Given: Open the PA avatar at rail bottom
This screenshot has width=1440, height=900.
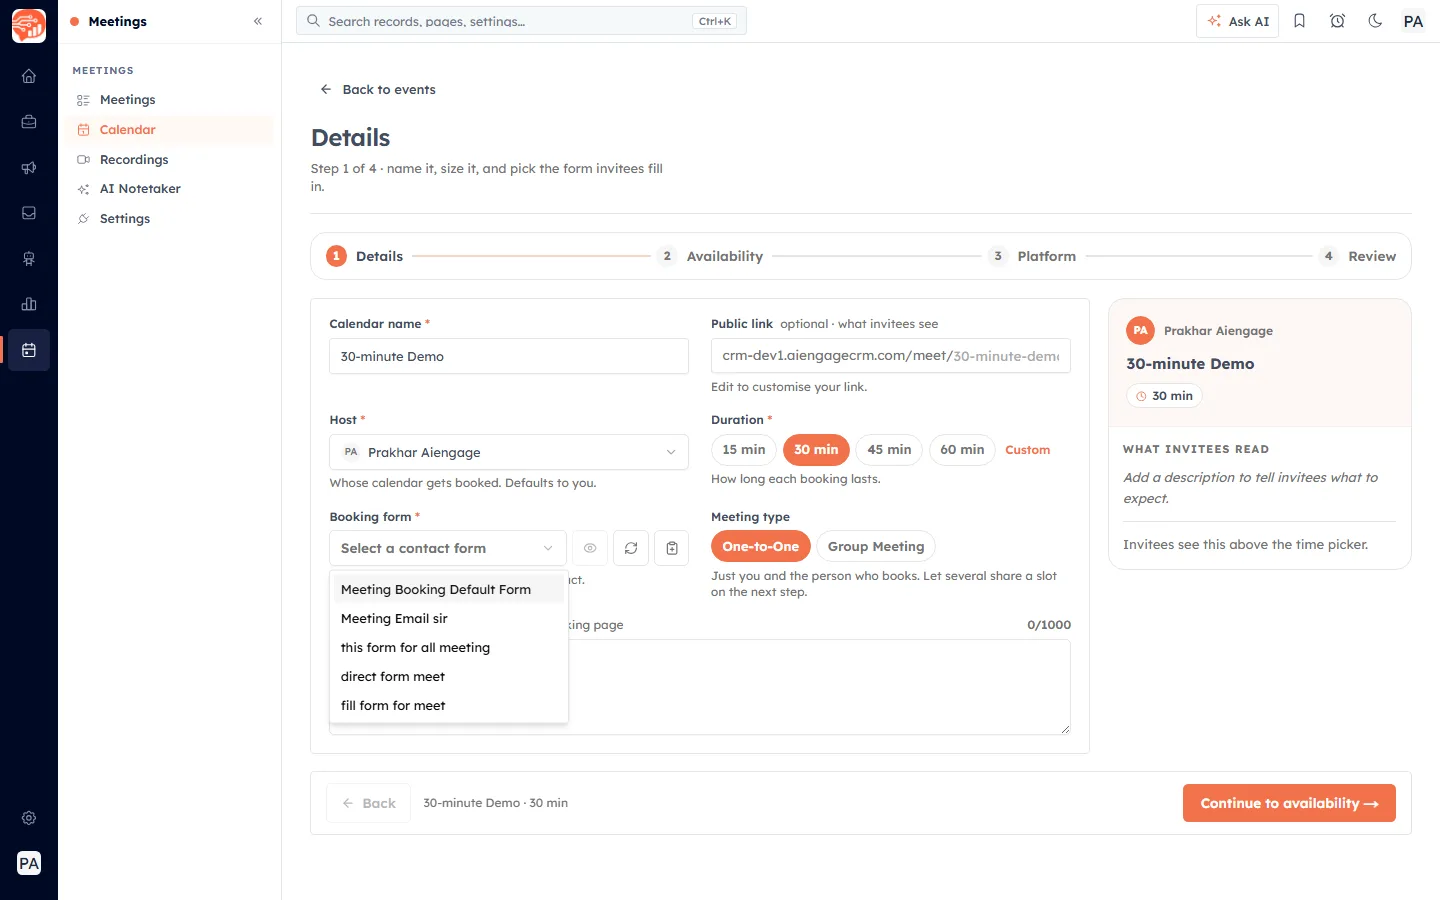Looking at the screenshot, I should click(29, 863).
